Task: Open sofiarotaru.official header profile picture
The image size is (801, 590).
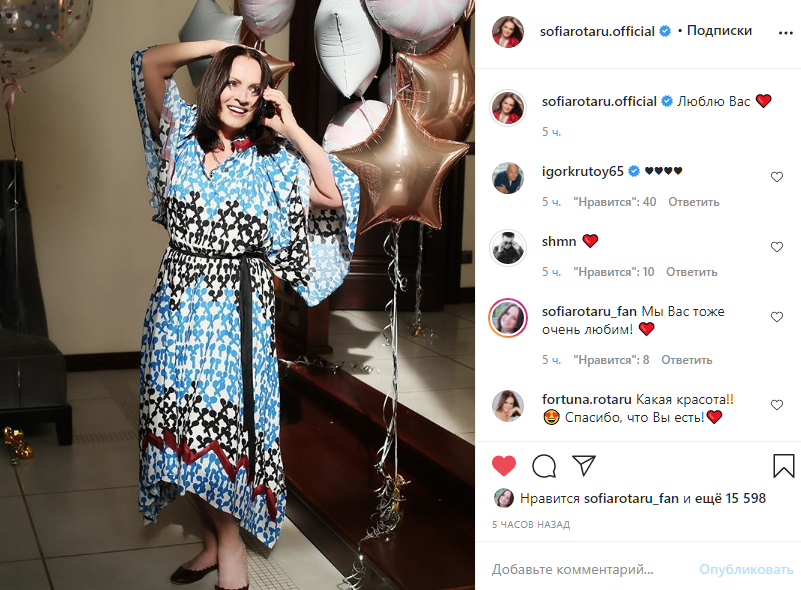Action: pos(508,32)
